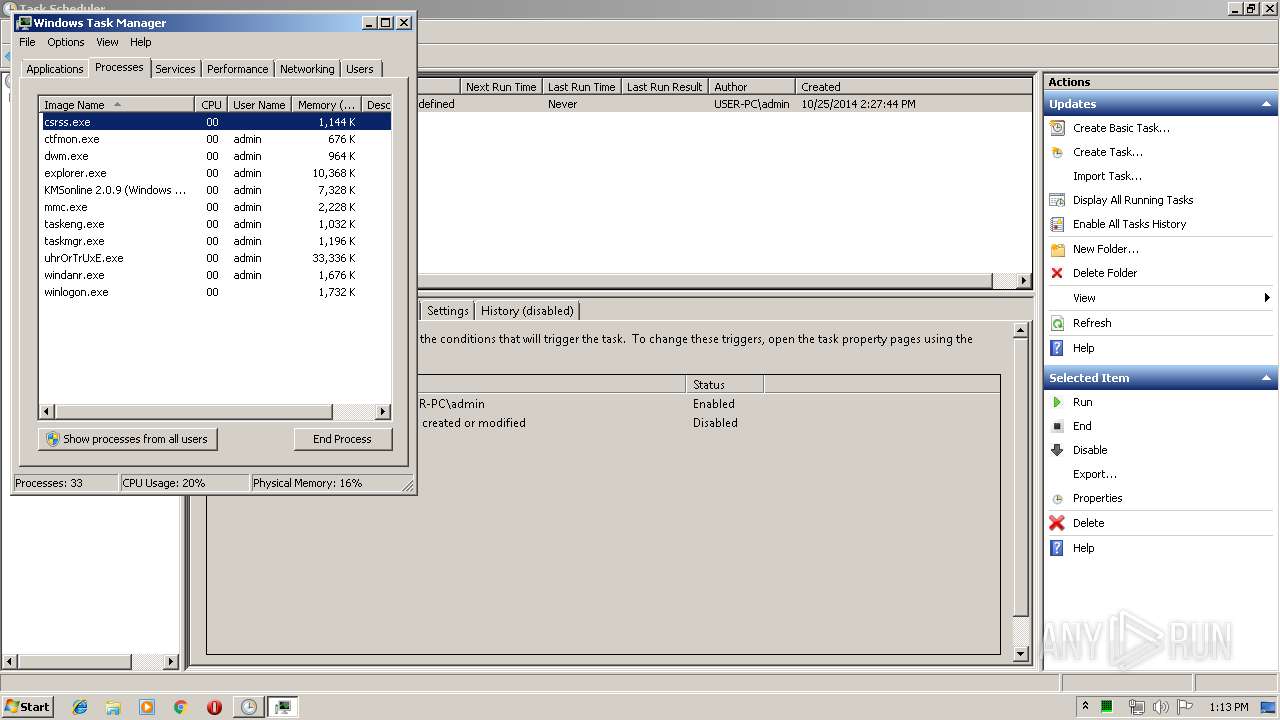
Task: Collapse the Selected Item section
Action: point(1266,378)
